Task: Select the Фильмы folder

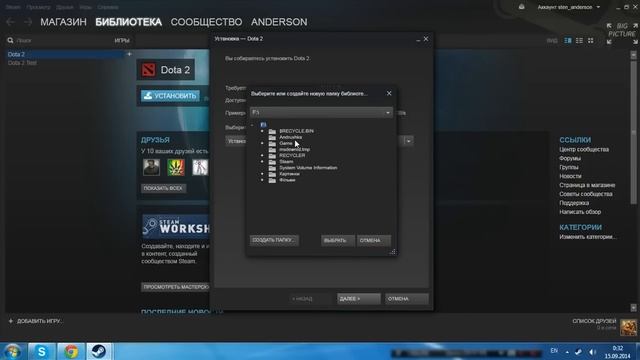Action: [287, 180]
